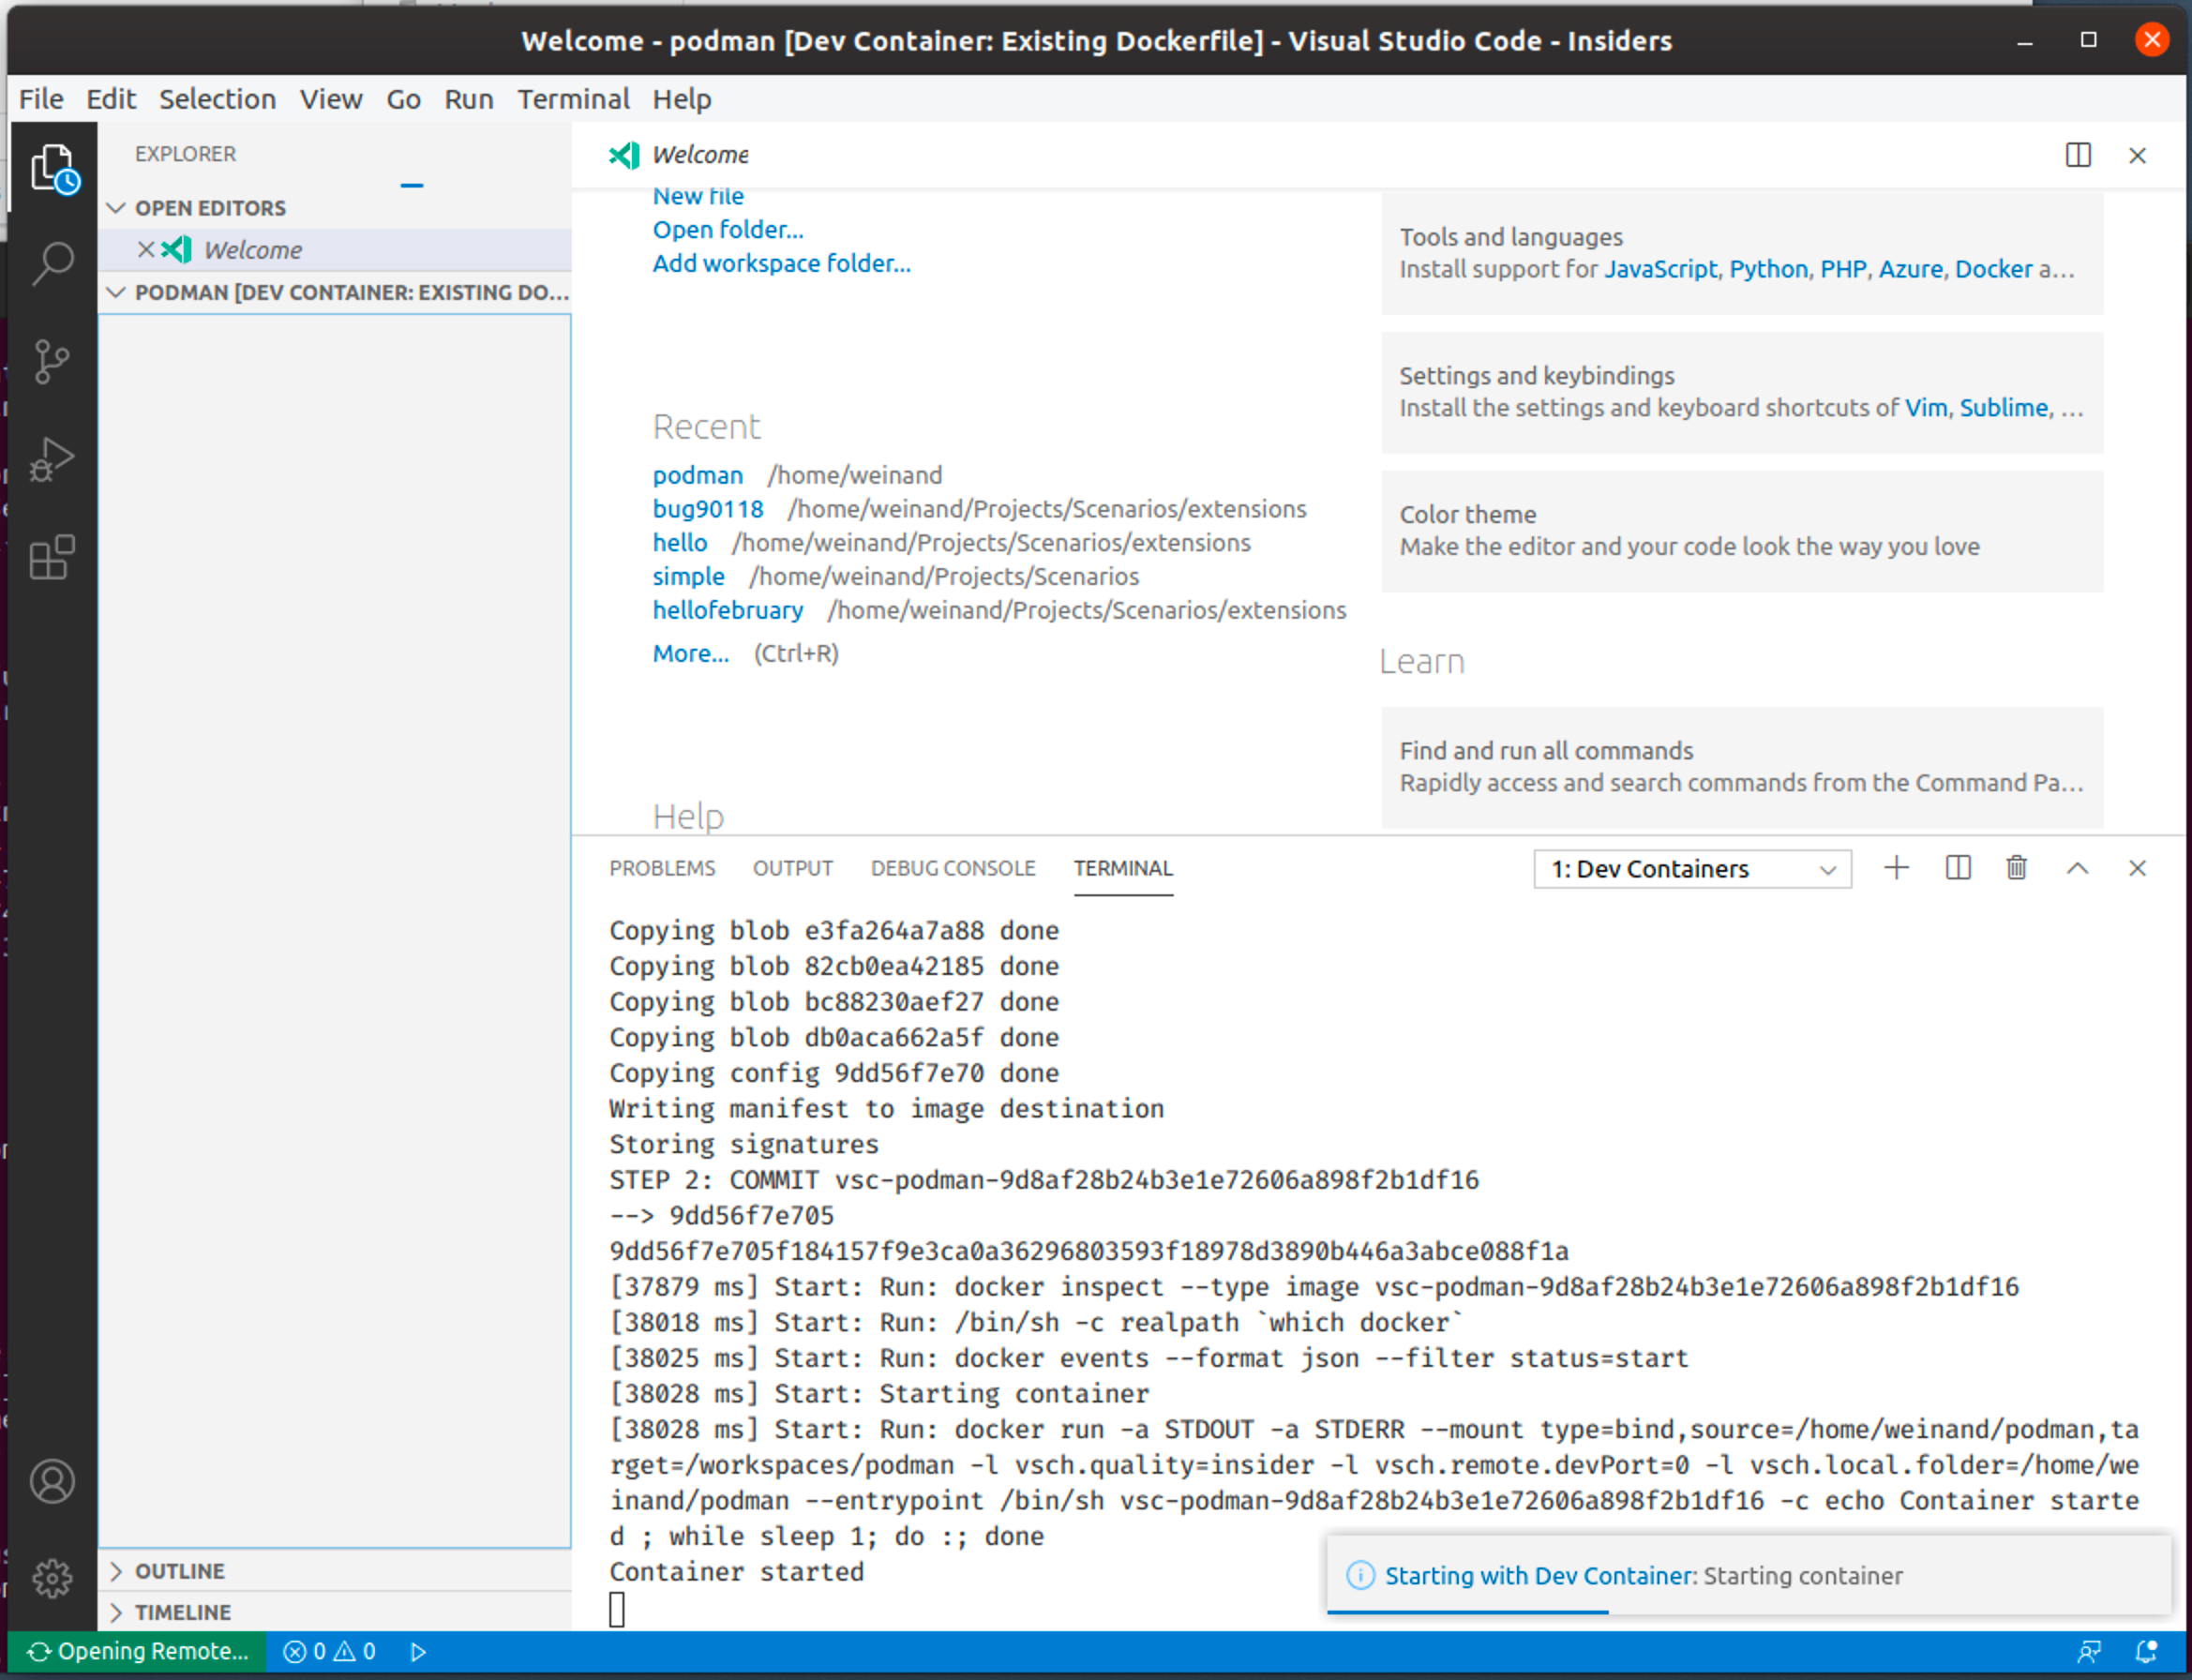
Task: Click 'Opening Remote' in the status bar
Action: [138, 1652]
